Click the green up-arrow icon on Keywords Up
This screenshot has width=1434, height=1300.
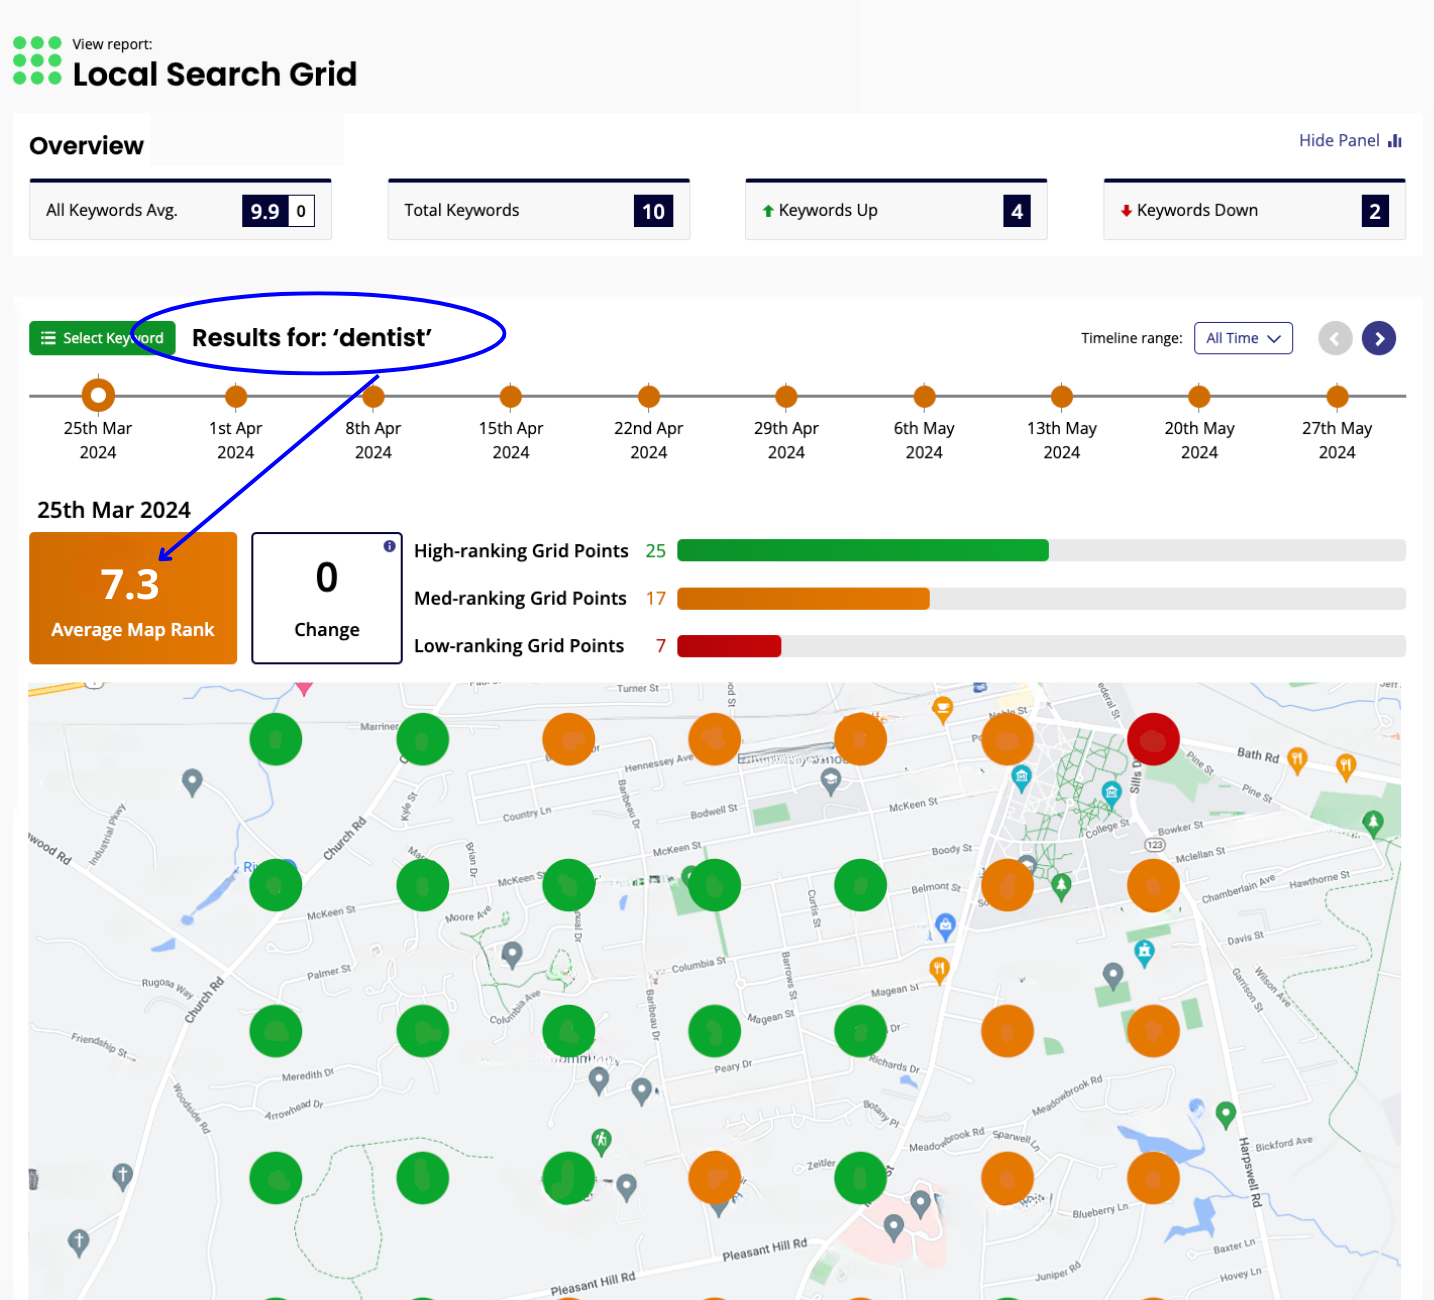767,210
